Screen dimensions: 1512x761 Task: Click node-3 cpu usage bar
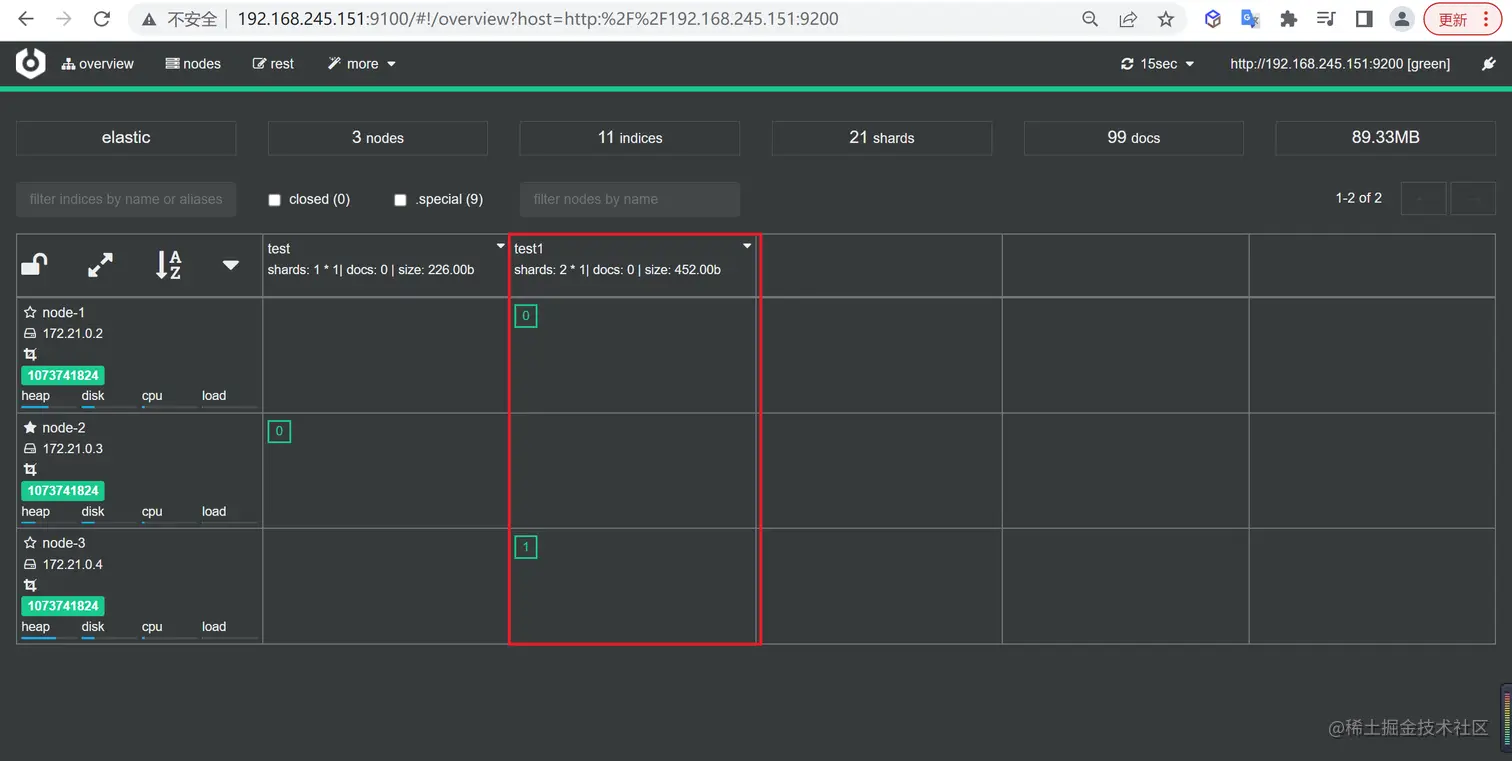[168, 638]
